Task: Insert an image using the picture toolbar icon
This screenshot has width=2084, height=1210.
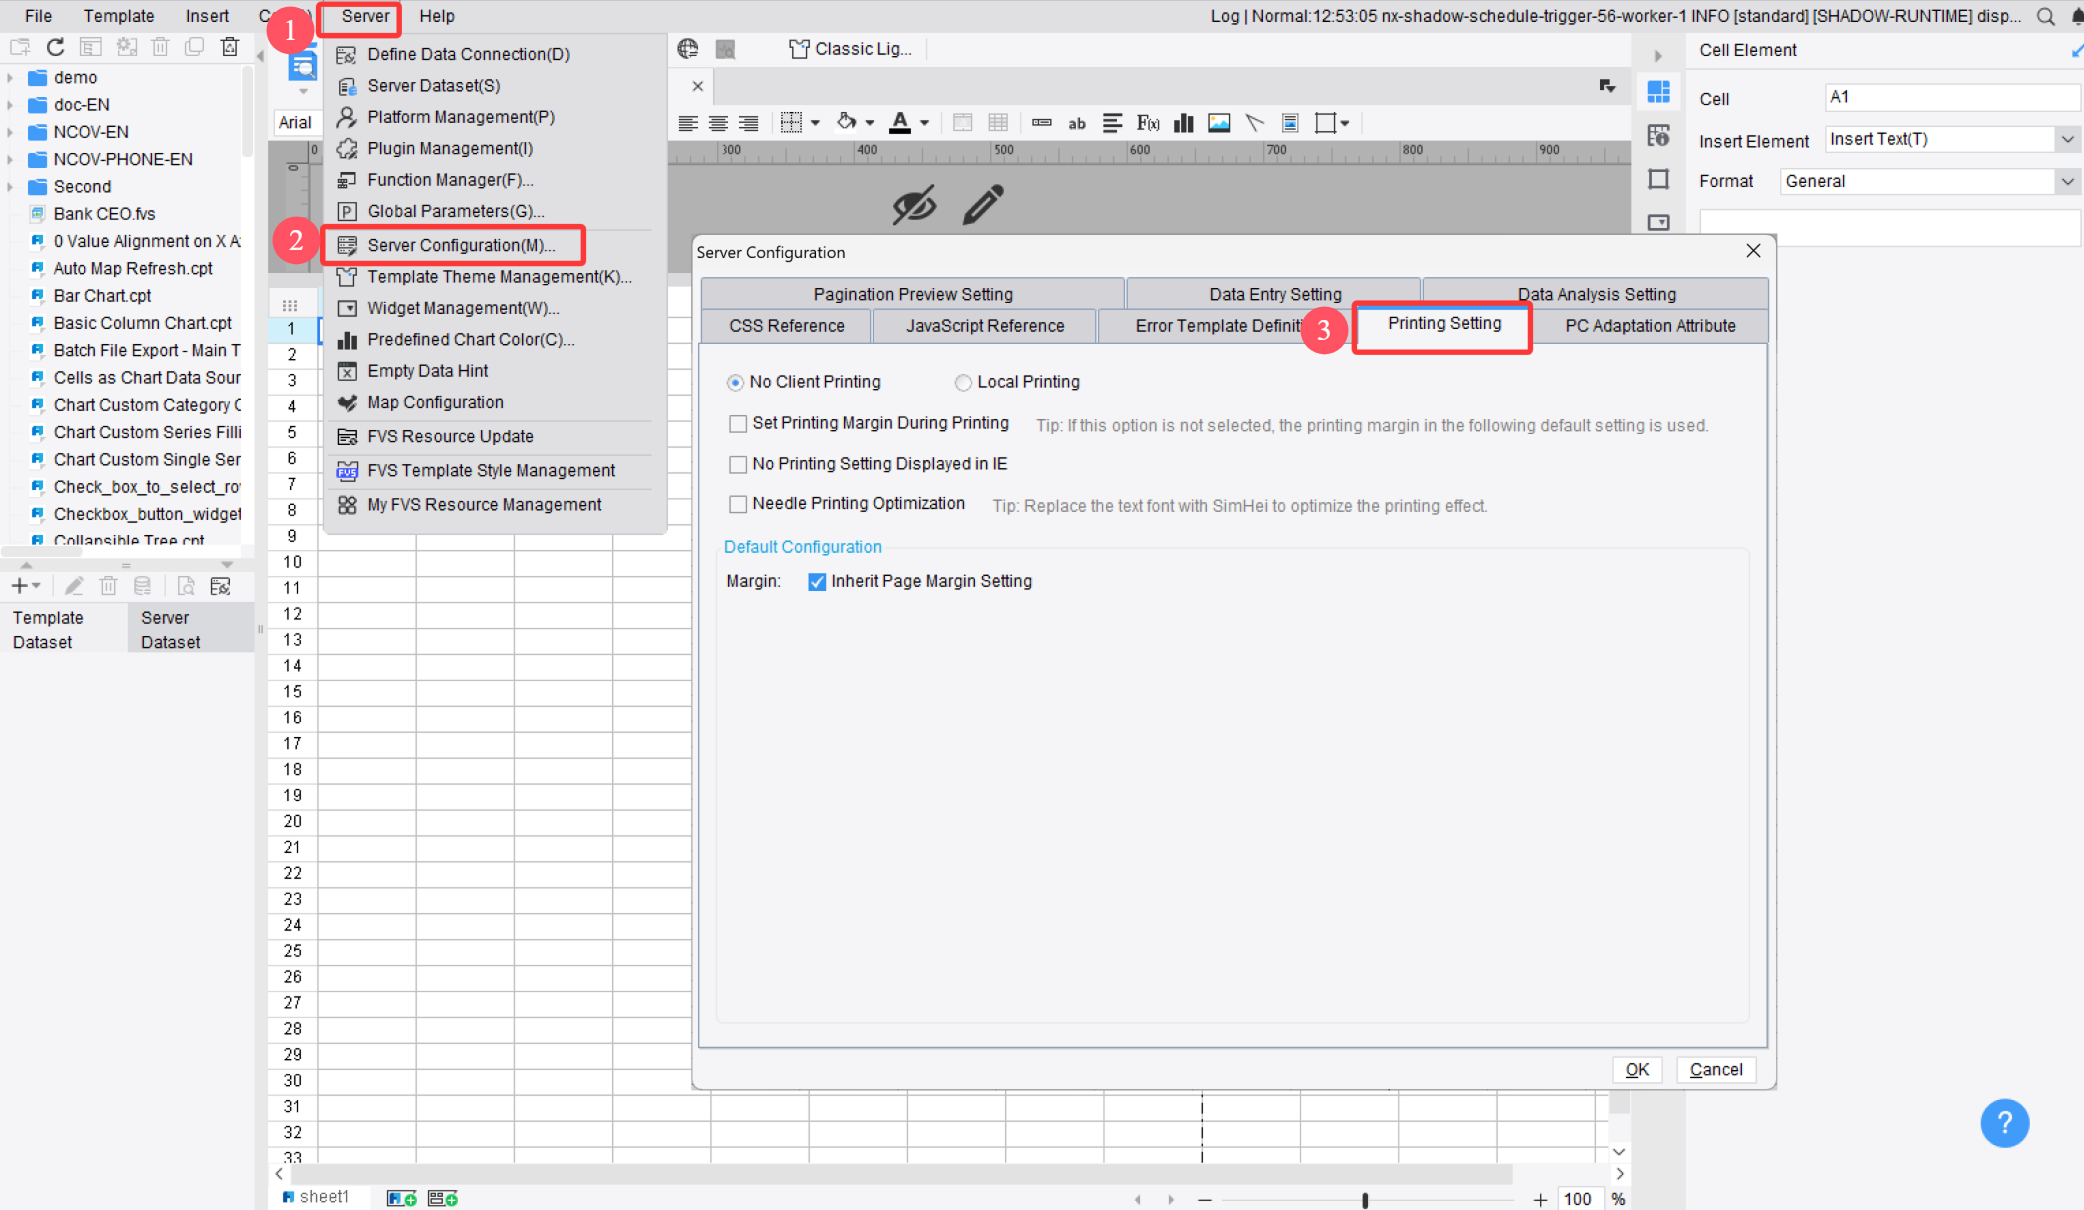Action: point(1219,122)
